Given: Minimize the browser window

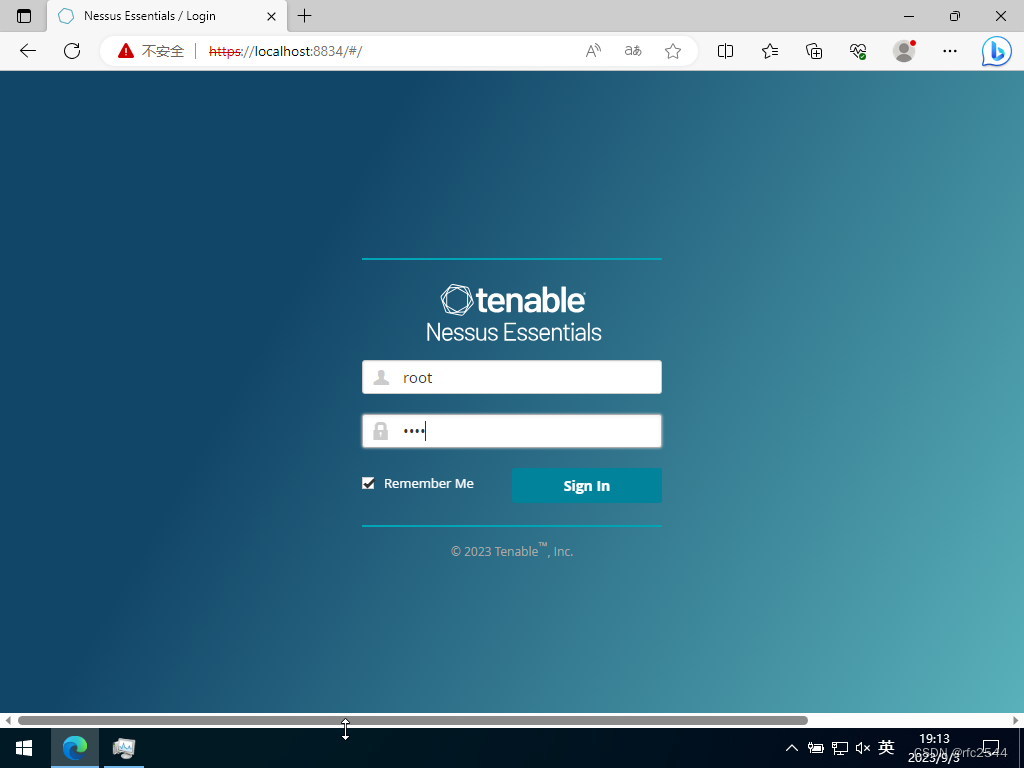Looking at the screenshot, I should 908,16.
